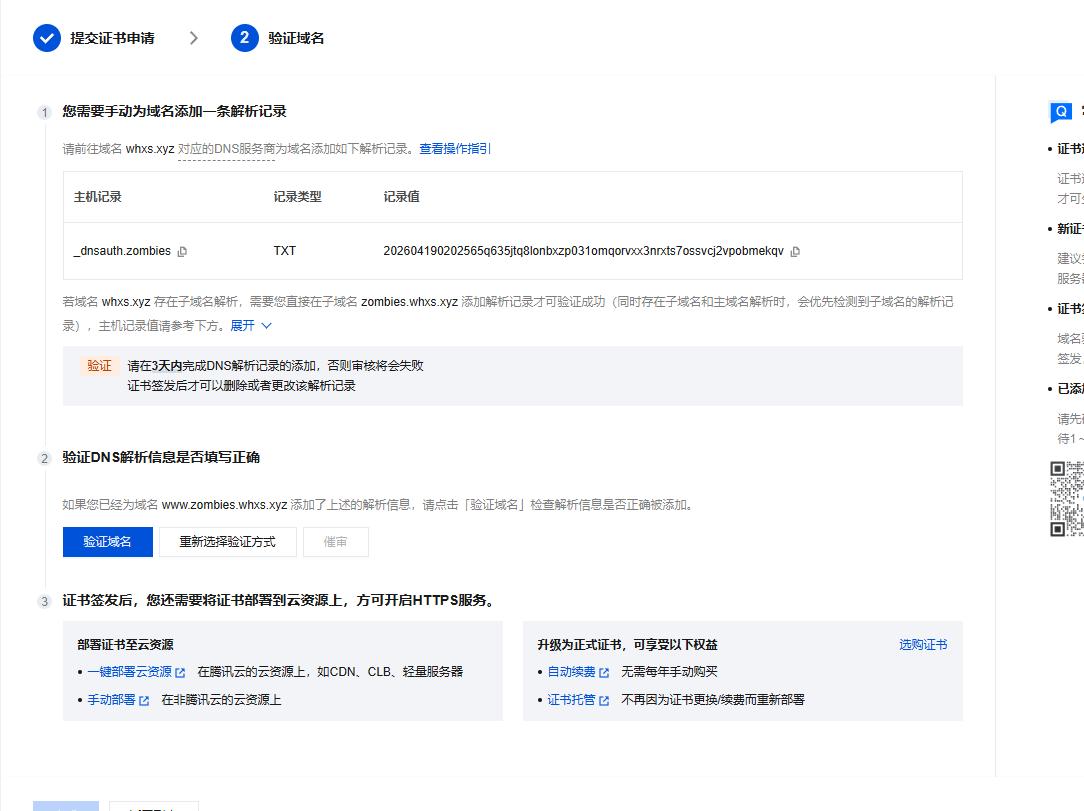This screenshot has width=1084, height=811.
Task: Copy the TXT record value
Action: 795,252
